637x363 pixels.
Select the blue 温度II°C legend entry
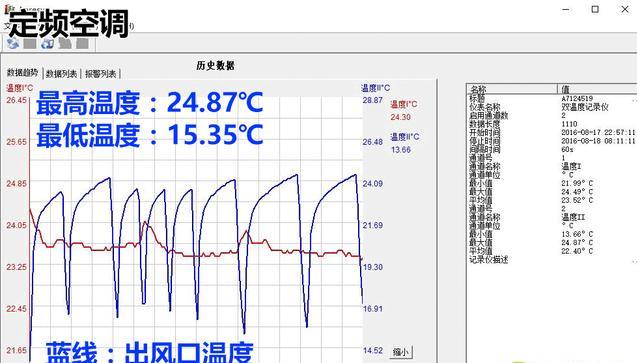click(x=405, y=137)
